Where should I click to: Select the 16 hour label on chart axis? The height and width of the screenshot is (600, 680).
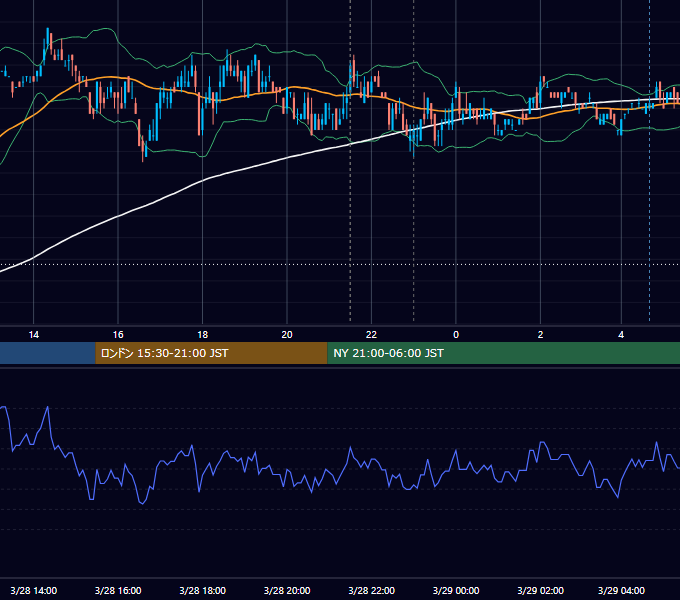click(118, 335)
